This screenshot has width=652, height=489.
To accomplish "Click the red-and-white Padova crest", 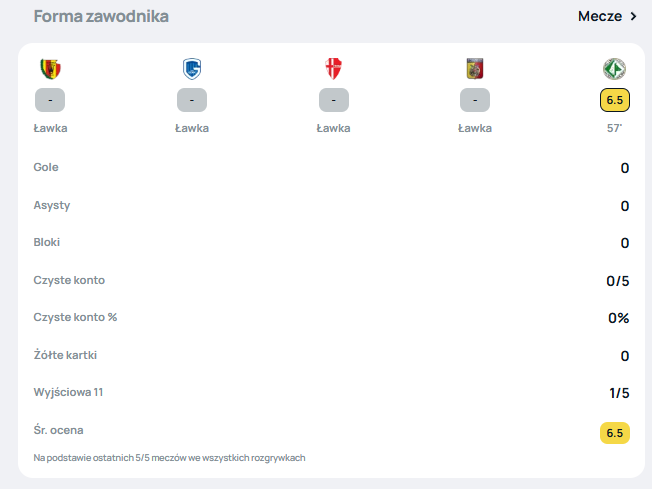I will (x=333, y=69).
